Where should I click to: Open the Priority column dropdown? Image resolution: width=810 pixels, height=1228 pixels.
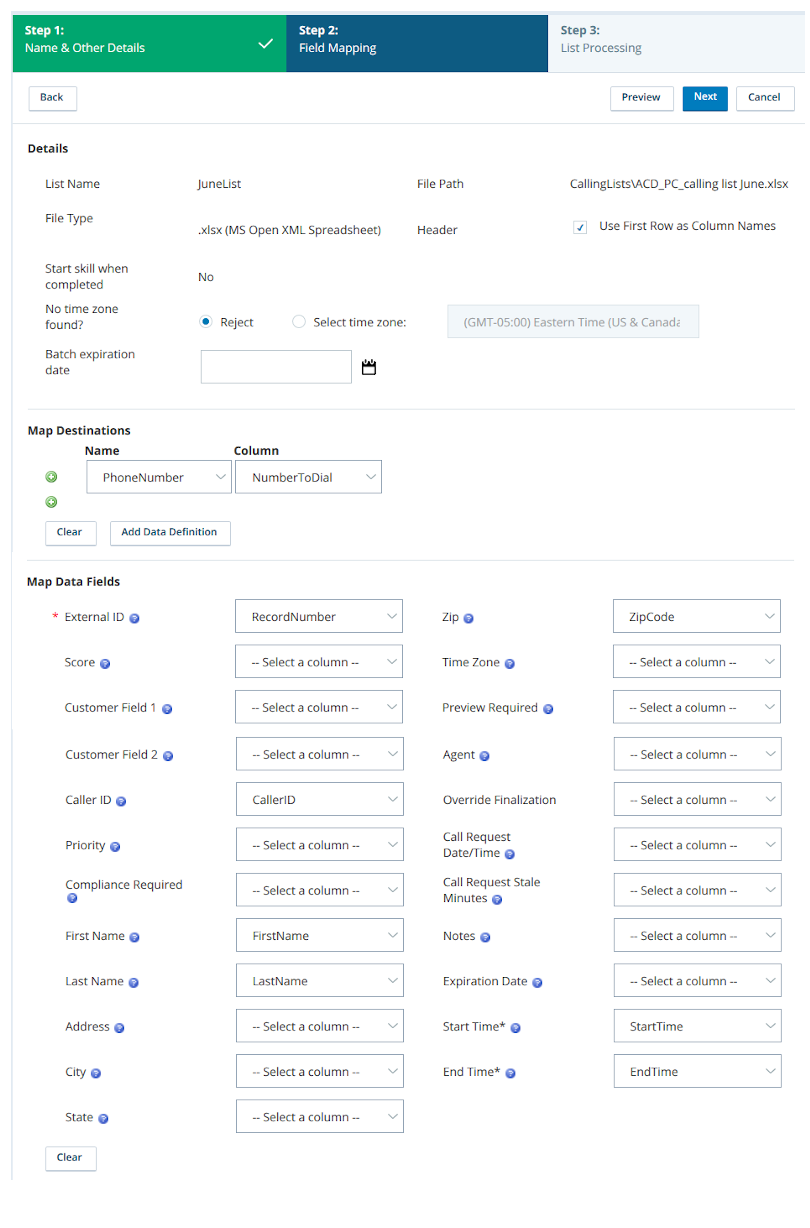pos(320,845)
